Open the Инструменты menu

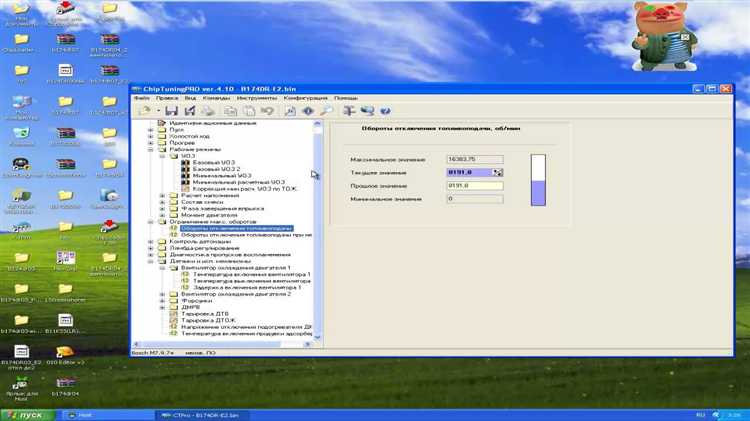pos(257,98)
